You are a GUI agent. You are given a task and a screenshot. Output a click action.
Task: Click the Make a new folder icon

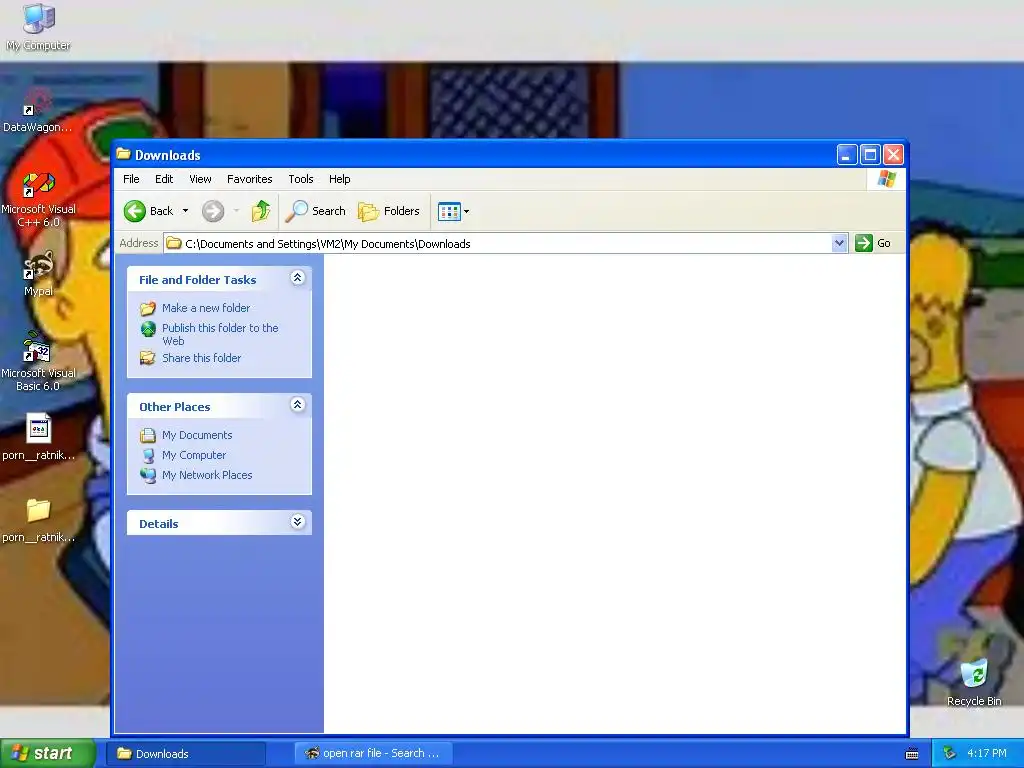click(x=148, y=308)
